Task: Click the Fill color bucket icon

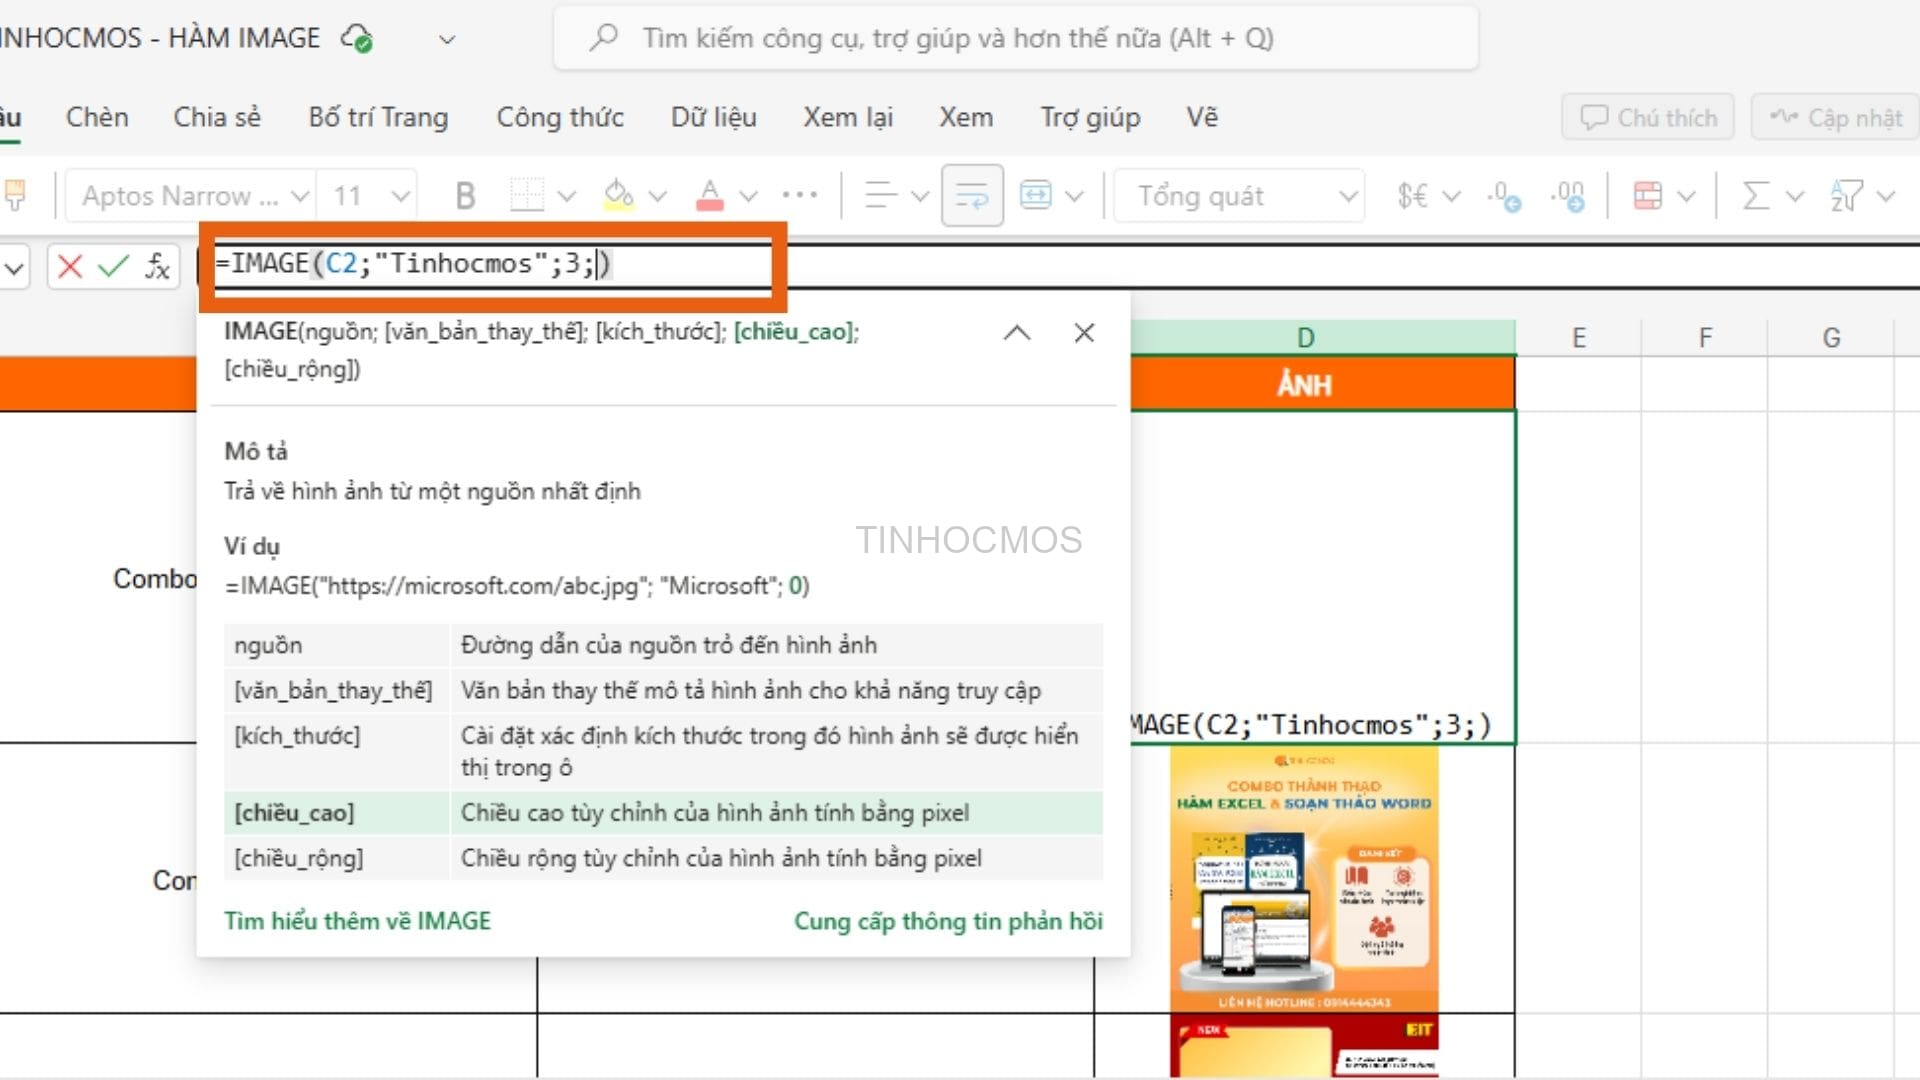Action: (x=619, y=196)
